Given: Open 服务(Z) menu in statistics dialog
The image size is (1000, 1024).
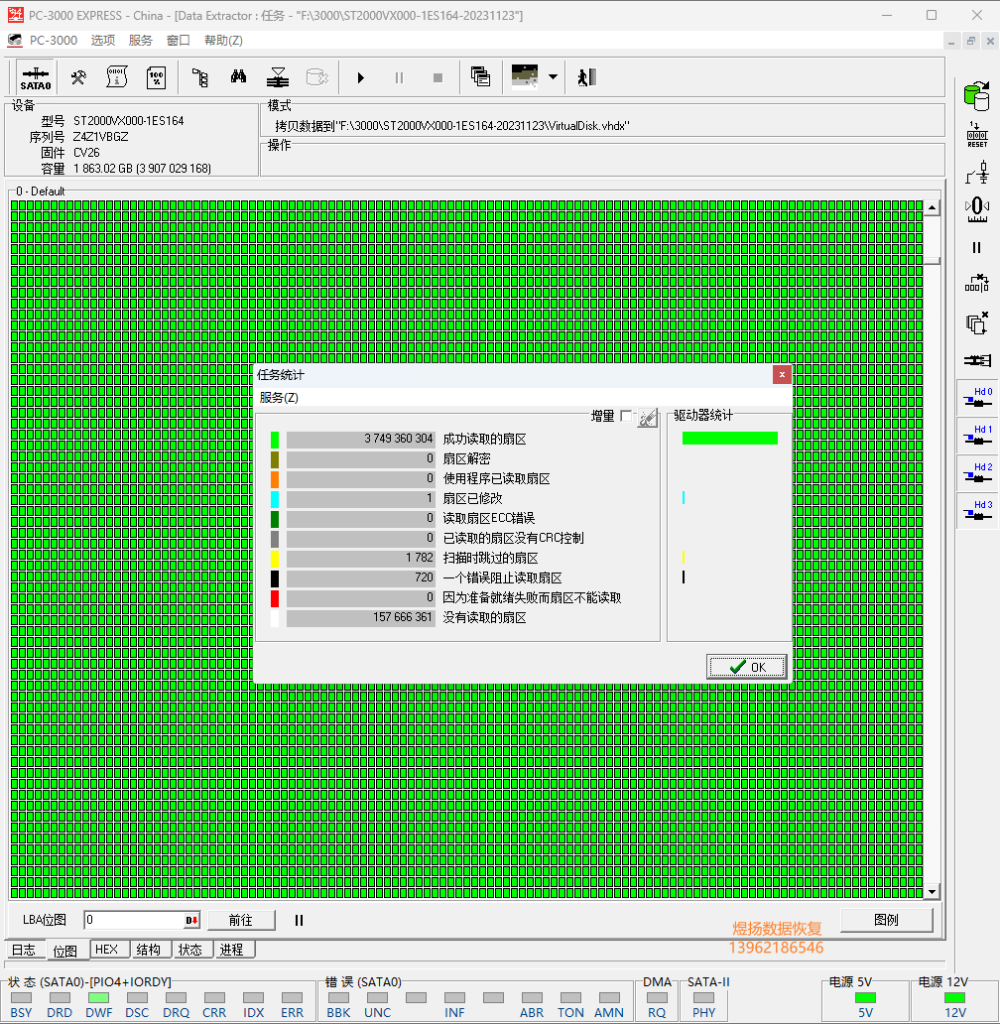Looking at the screenshot, I should coord(279,398).
